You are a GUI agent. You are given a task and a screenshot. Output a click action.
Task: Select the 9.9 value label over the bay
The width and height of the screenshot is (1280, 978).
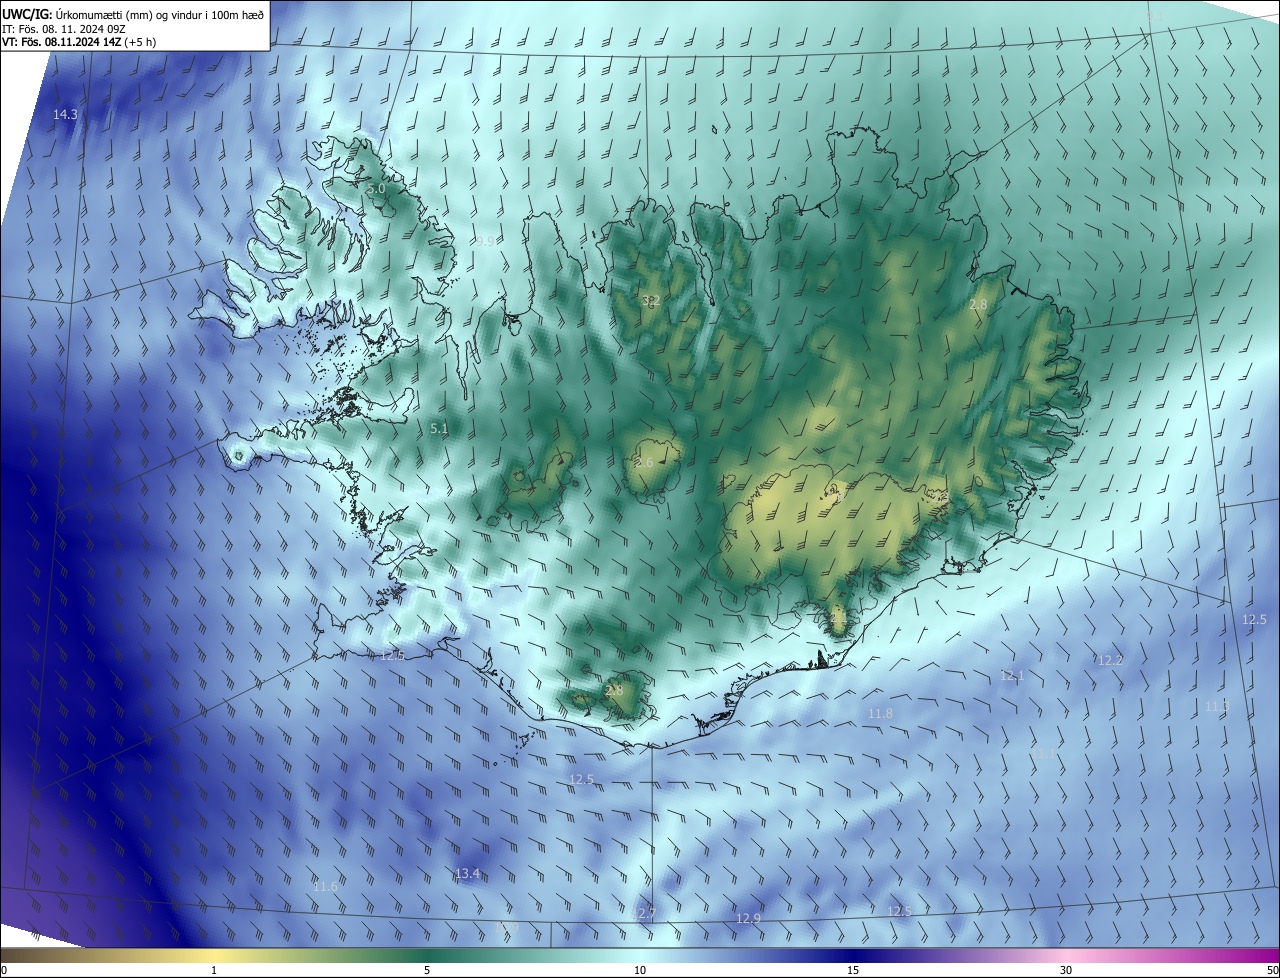(485, 241)
